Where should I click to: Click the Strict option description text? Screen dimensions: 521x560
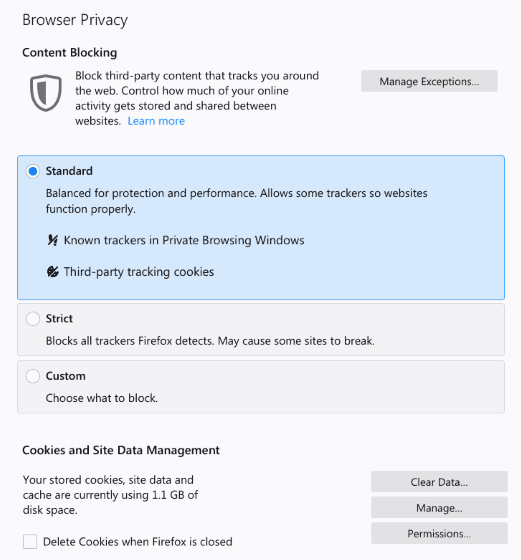pyautogui.click(x=210, y=341)
